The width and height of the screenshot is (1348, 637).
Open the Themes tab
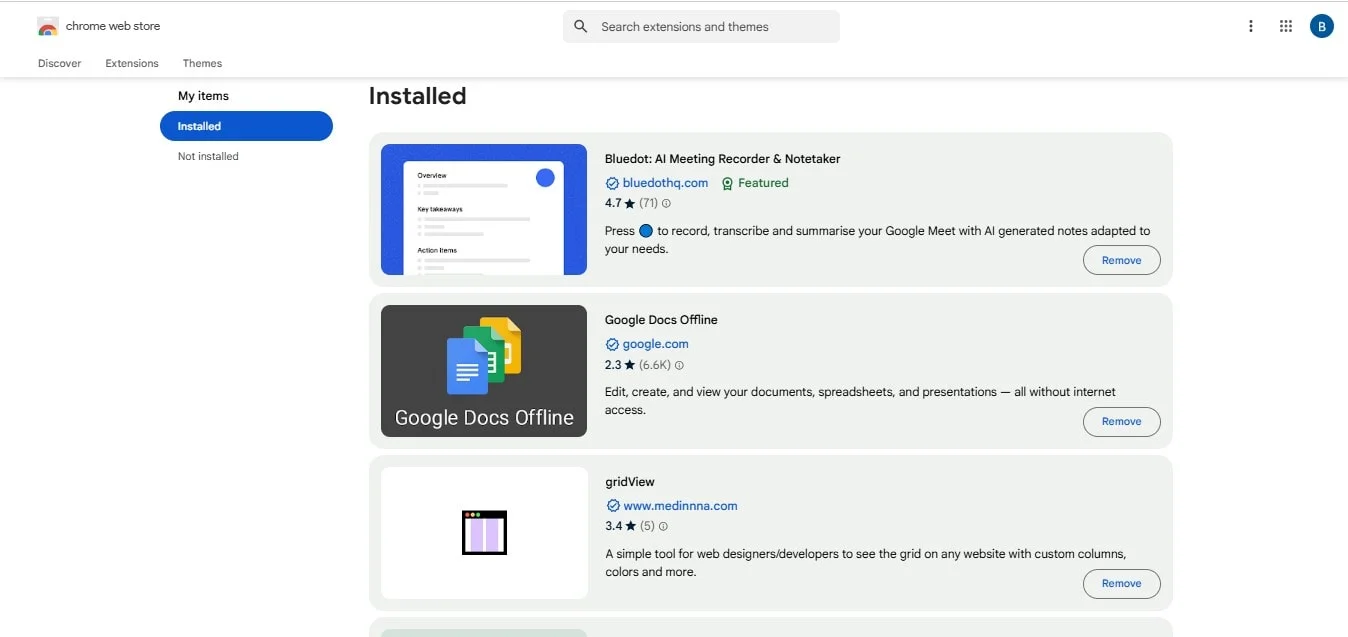tap(202, 63)
